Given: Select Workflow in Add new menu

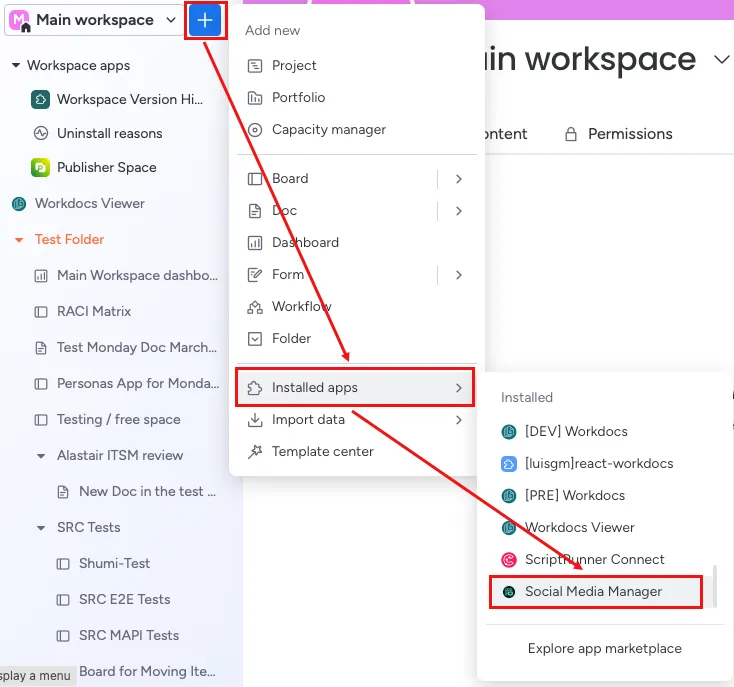Looking at the screenshot, I should tap(357, 307).
